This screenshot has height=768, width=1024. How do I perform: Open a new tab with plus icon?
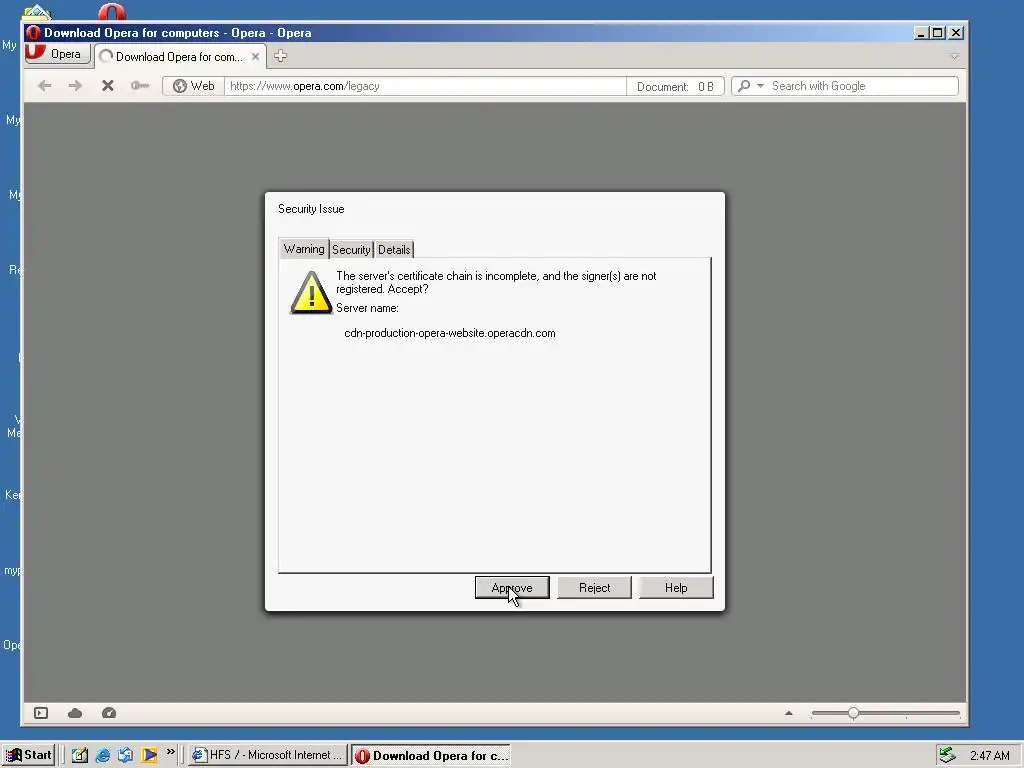pyautogui.click(x=280, y=56)
